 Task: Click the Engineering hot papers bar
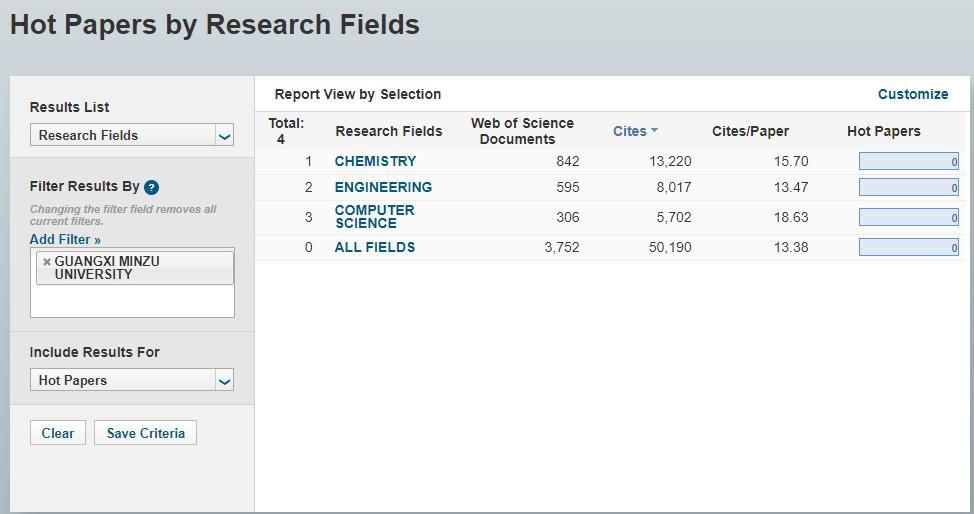[x=908, y=187]
